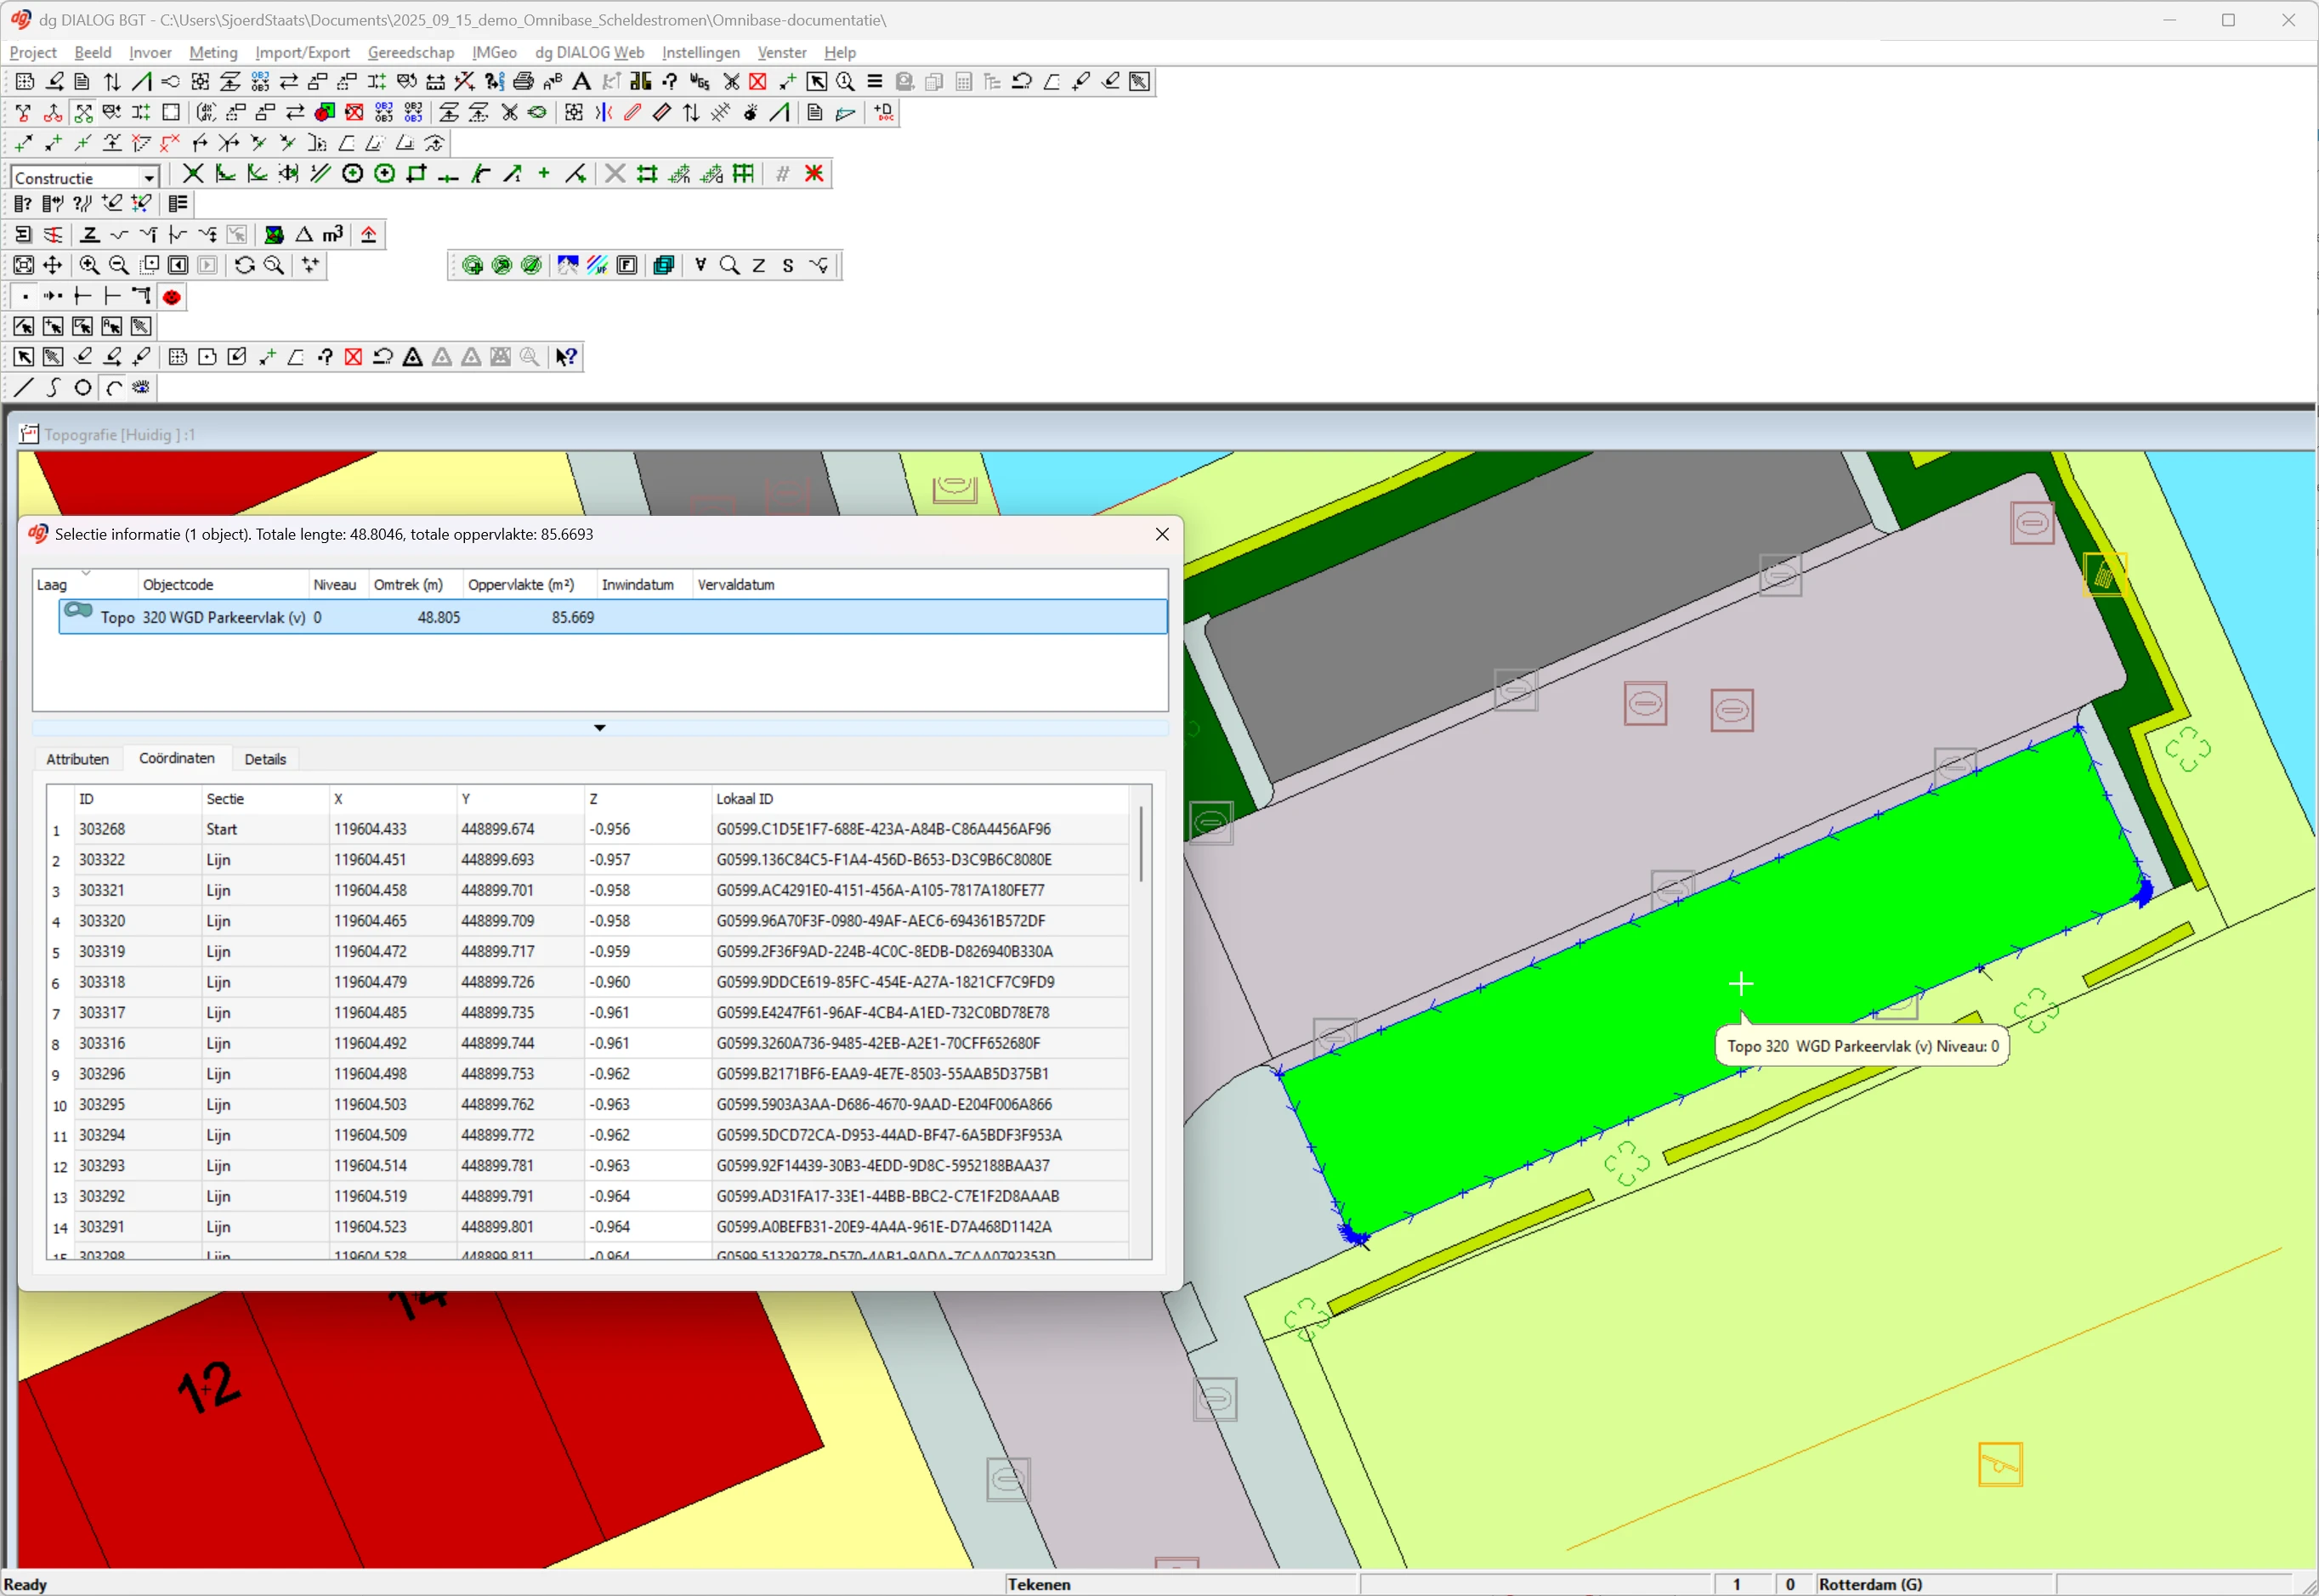The image size is (2319, 1596).
Task: Click the printer icon in top toolbar
Action: click(x=523, y=82)
